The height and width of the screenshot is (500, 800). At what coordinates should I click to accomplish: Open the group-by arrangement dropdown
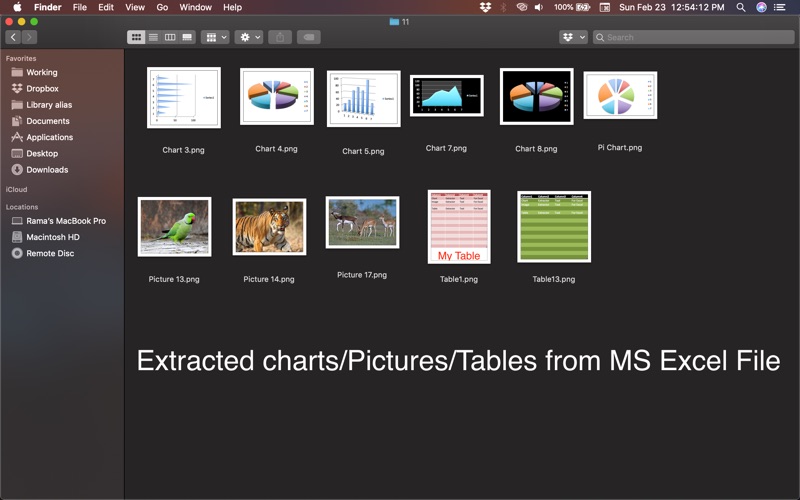(x=215, y=37)
